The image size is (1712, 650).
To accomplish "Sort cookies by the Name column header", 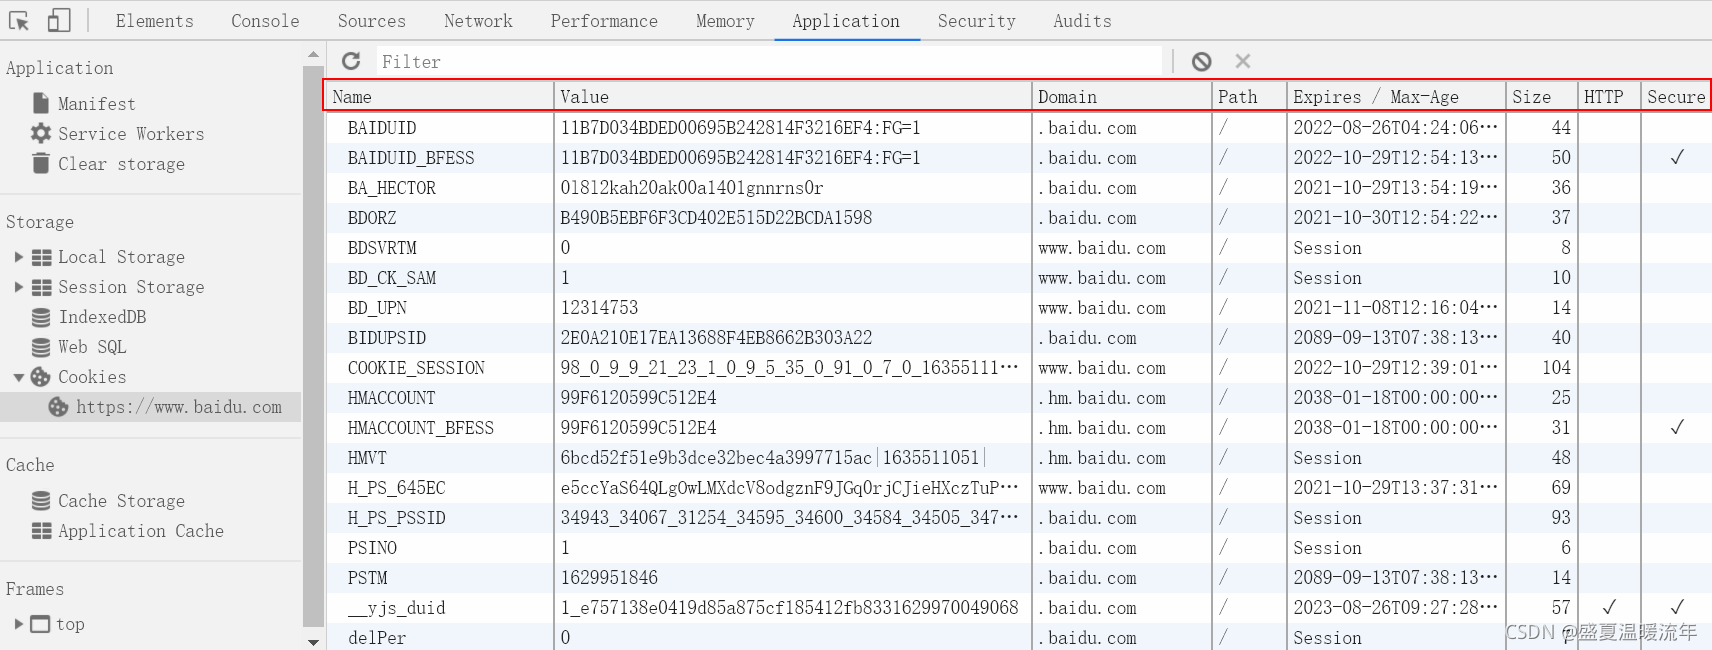I will click(439, 96).
